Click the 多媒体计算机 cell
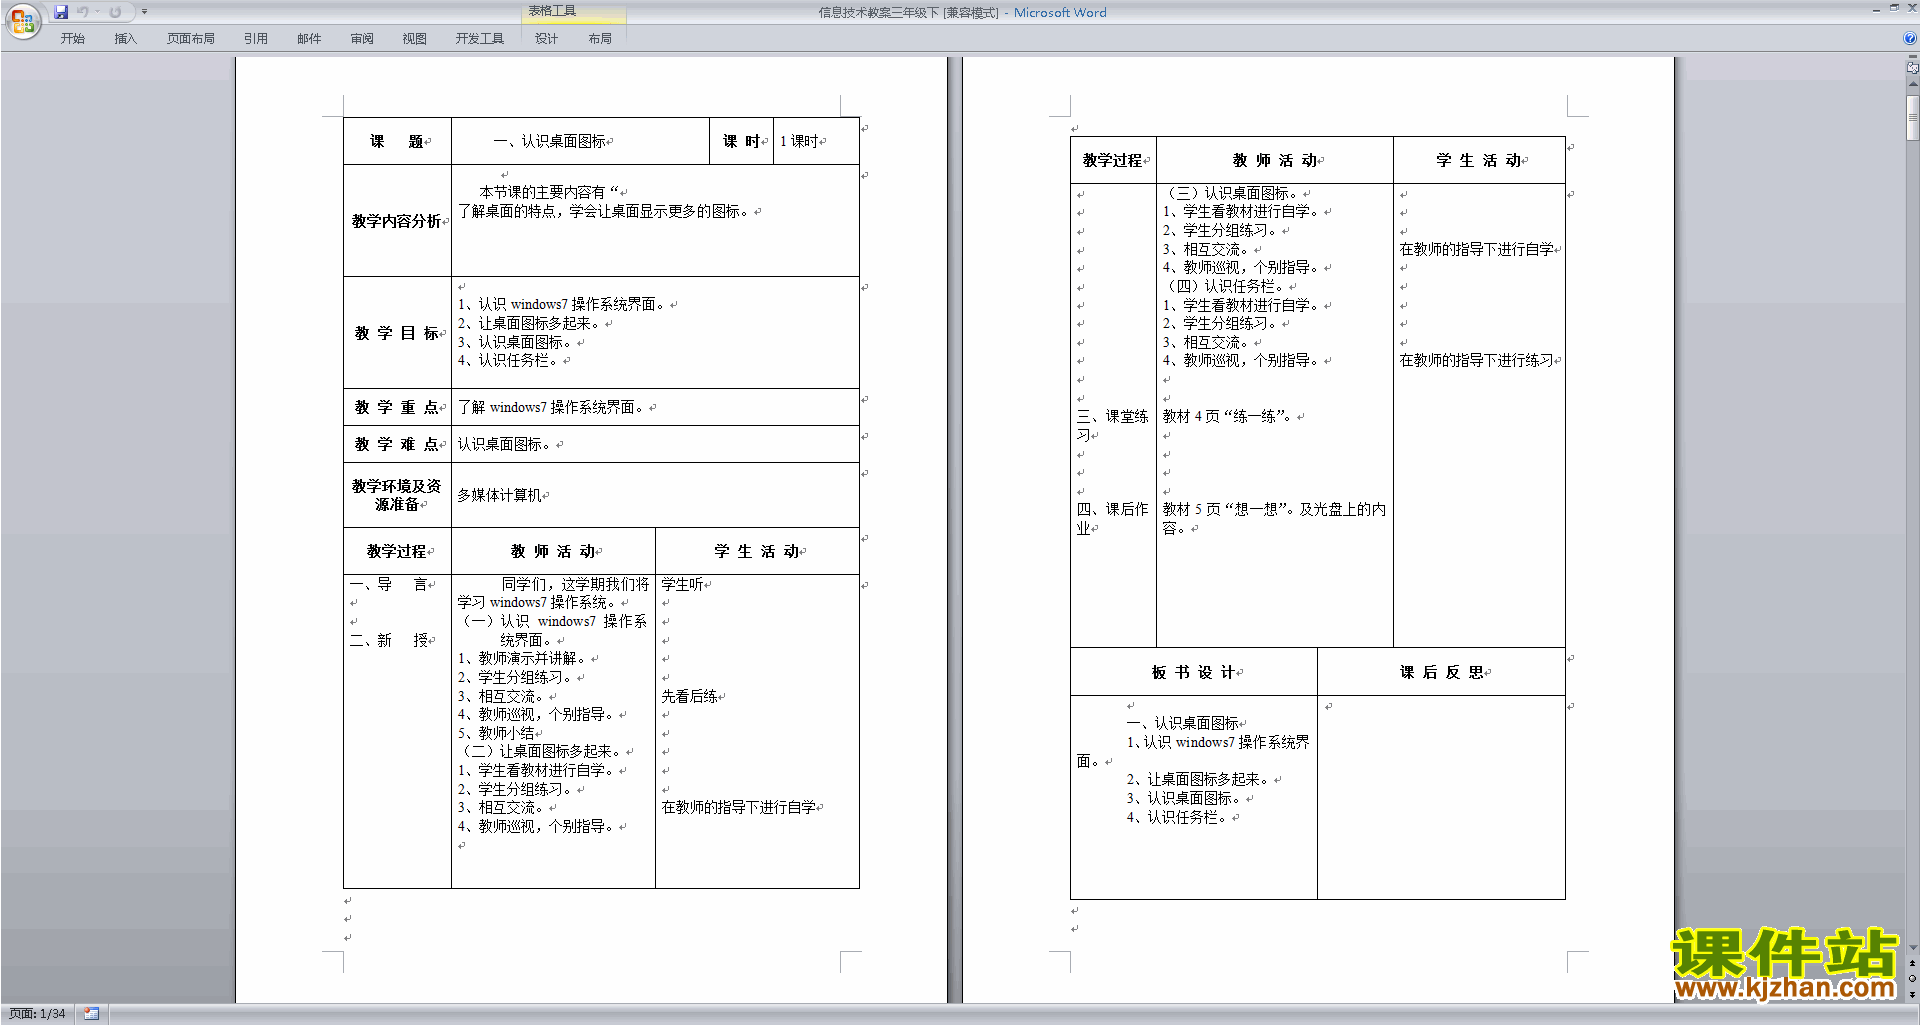Screen dimensions: 1920x1025 [655, 495]
